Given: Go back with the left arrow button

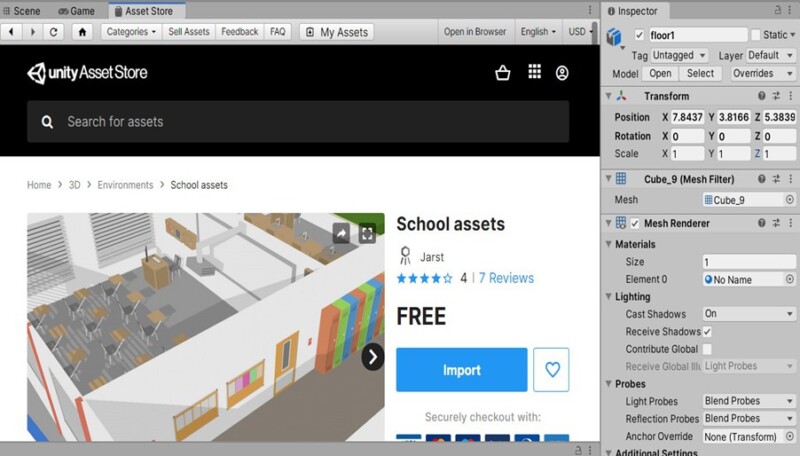Looking at the screenshot, I should coord(11,32).
